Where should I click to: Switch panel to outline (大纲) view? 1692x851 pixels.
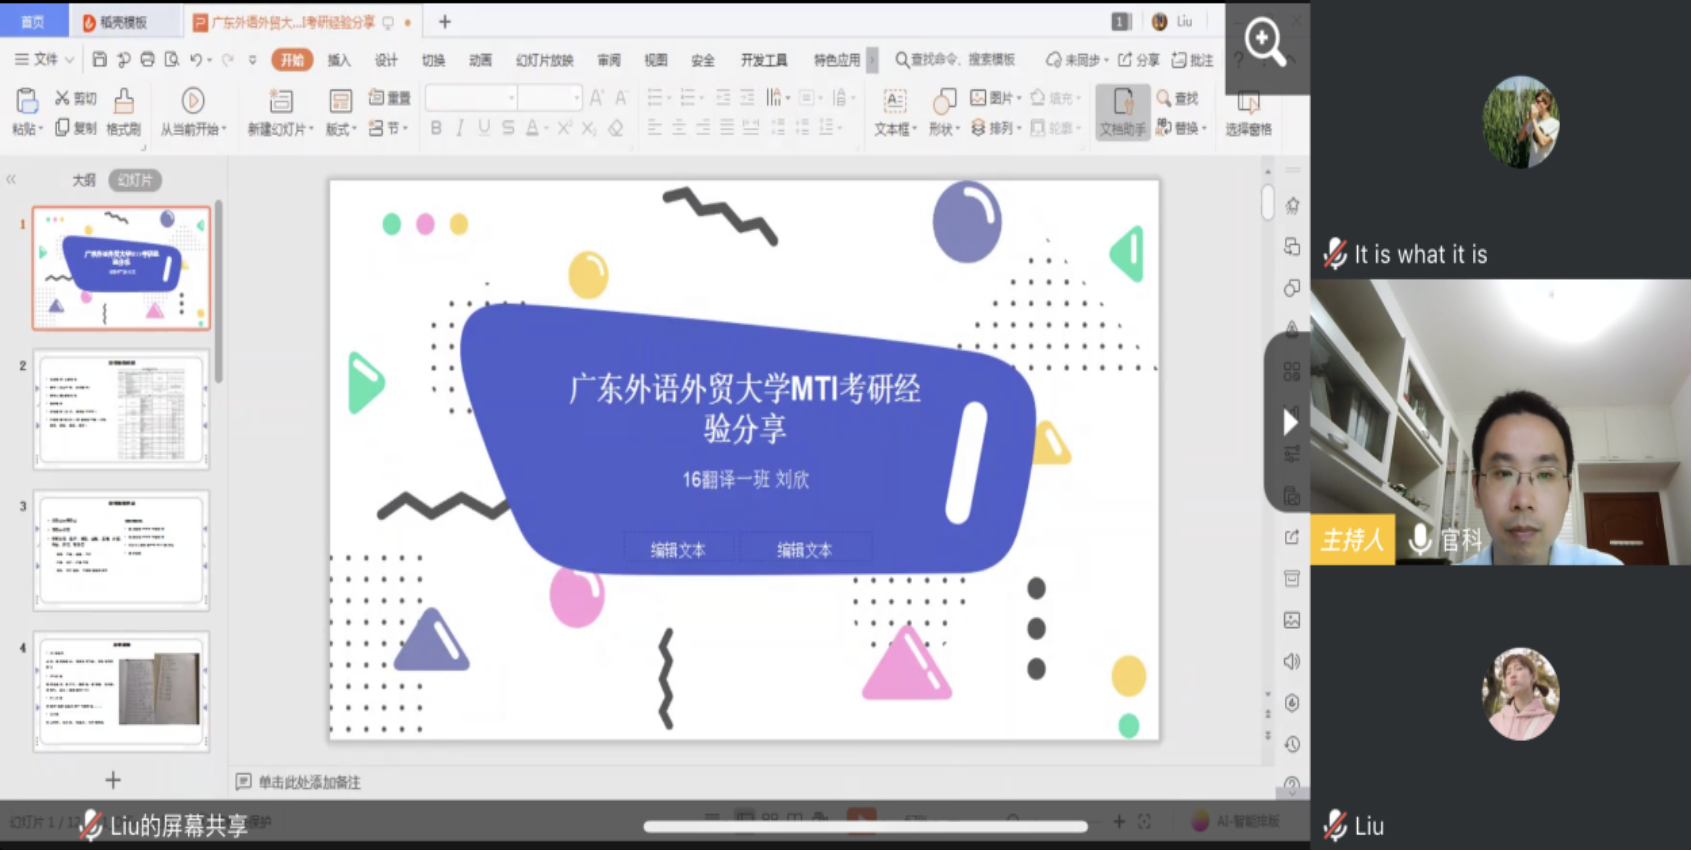84,180
